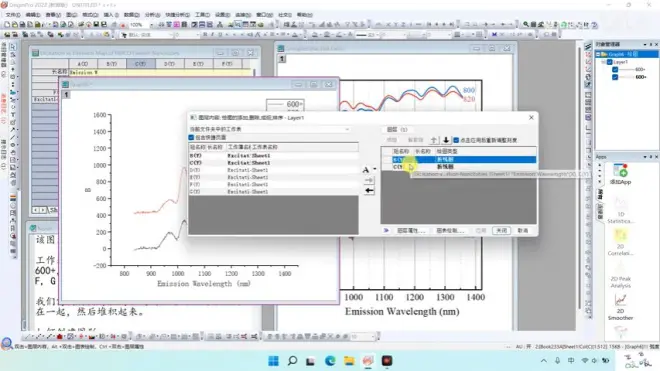The height and width of the screenshot is (371, 660).
Task: Toggle the rescale checkbox beside the down arrow
Action: tap(456, 140)
